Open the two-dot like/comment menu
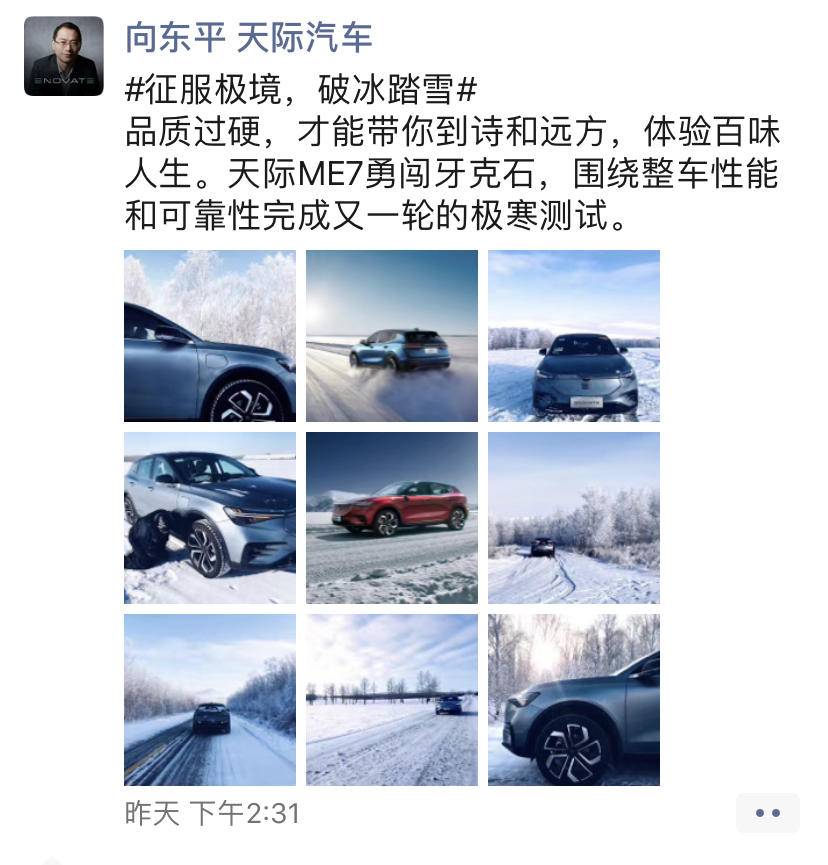Image resolution: width=828 pixels, height=865 pixels. click(x=767, y=813)
